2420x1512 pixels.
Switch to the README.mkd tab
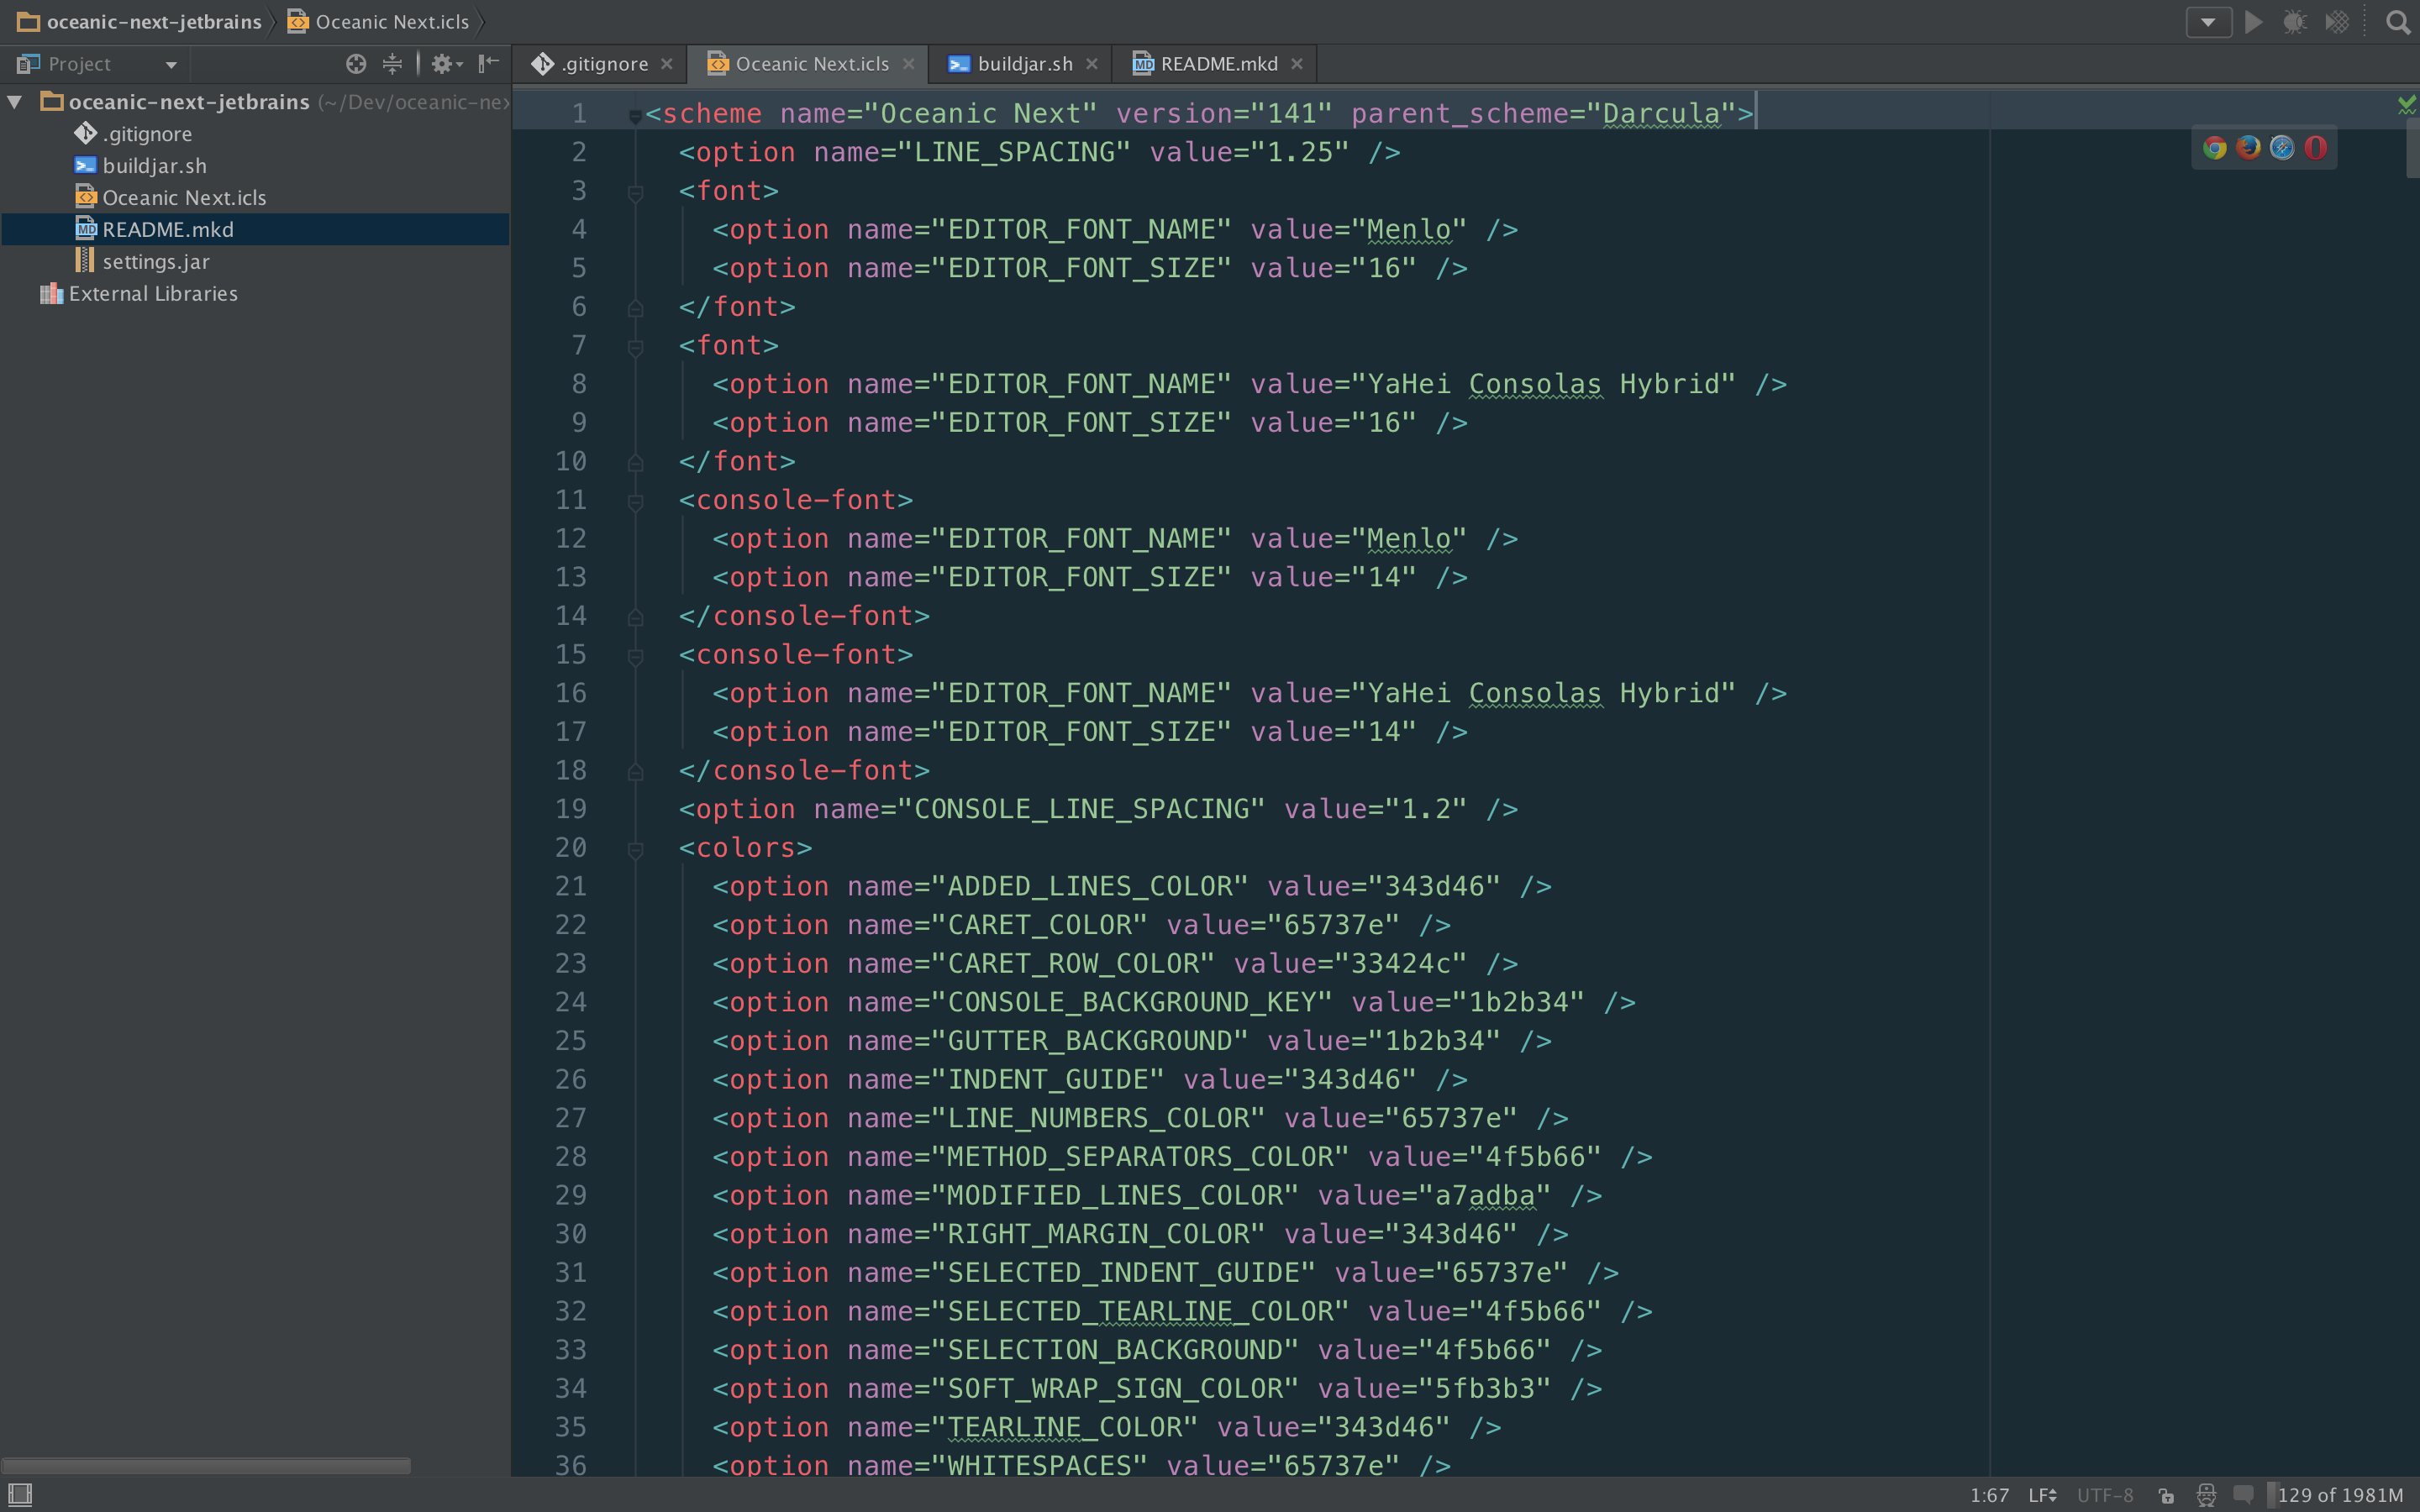click(1218, 64)
